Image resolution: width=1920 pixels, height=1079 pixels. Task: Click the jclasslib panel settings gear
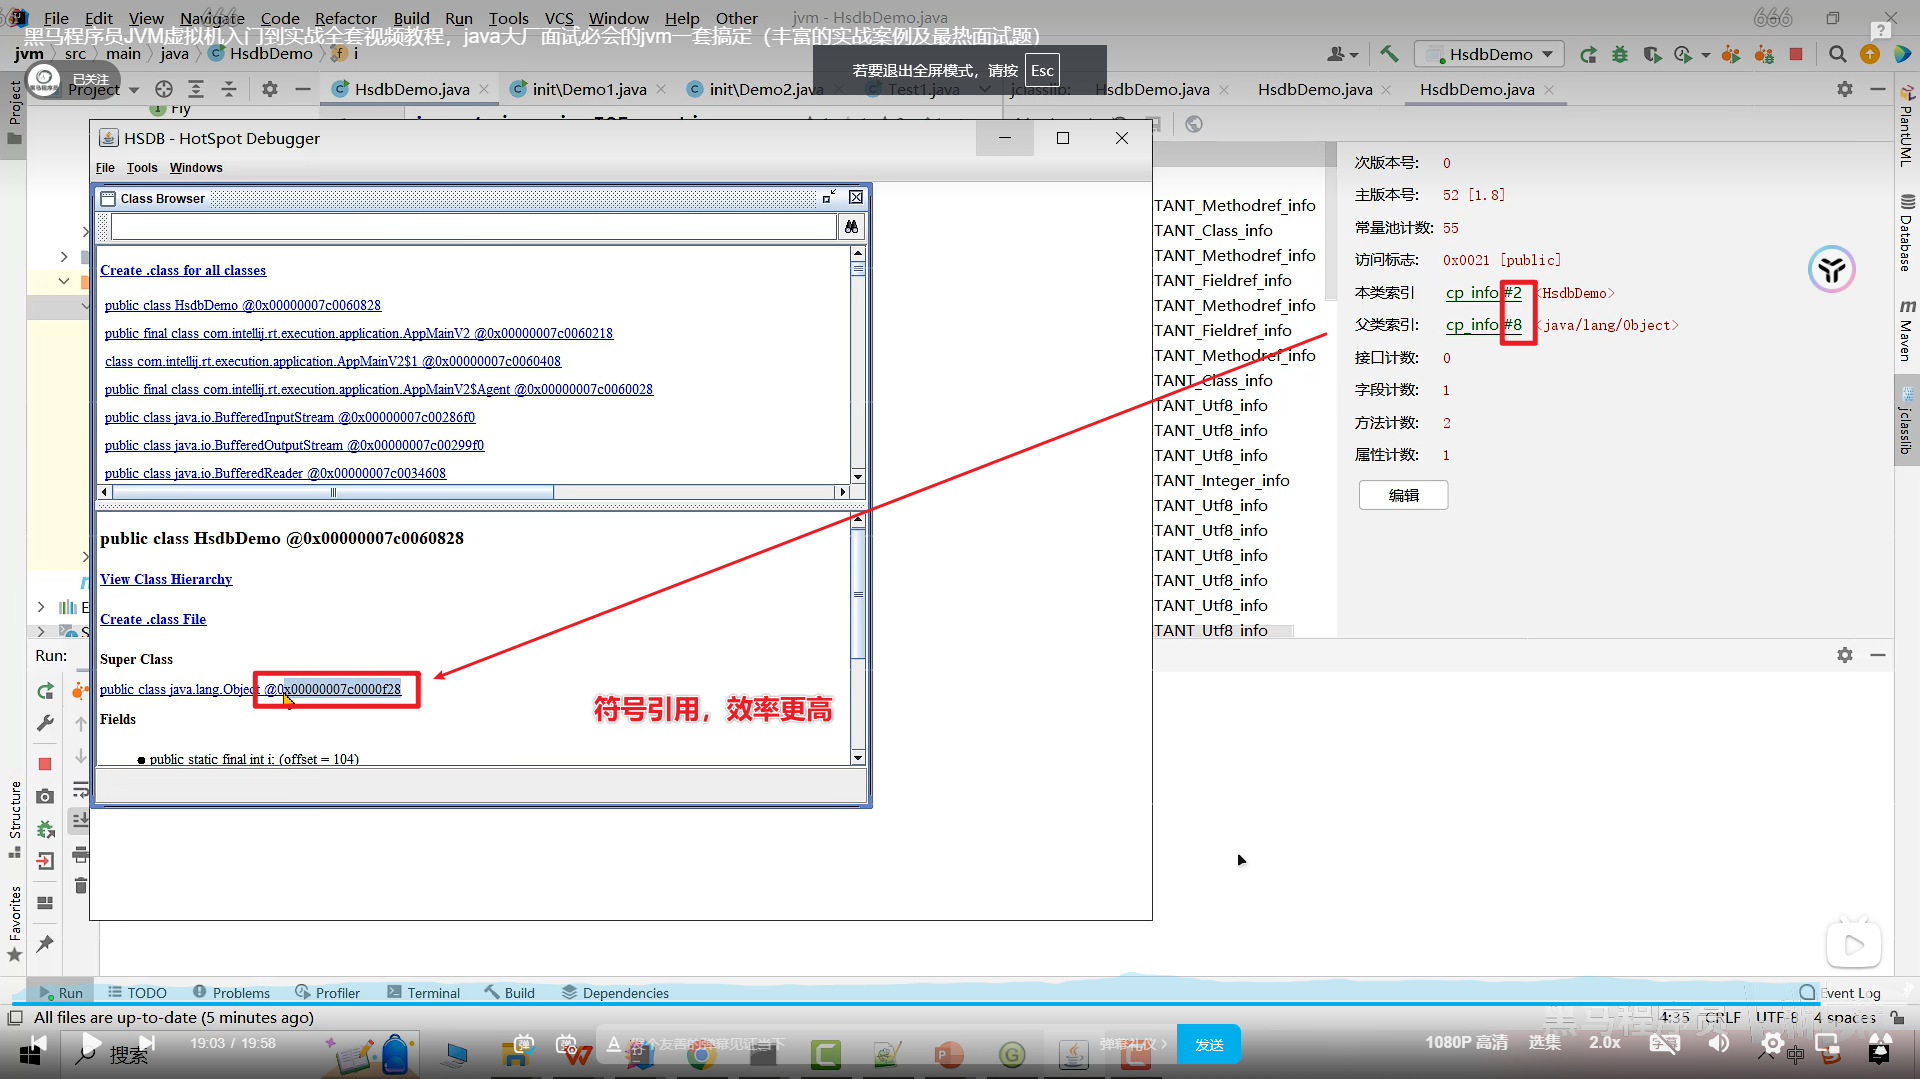1845,89
